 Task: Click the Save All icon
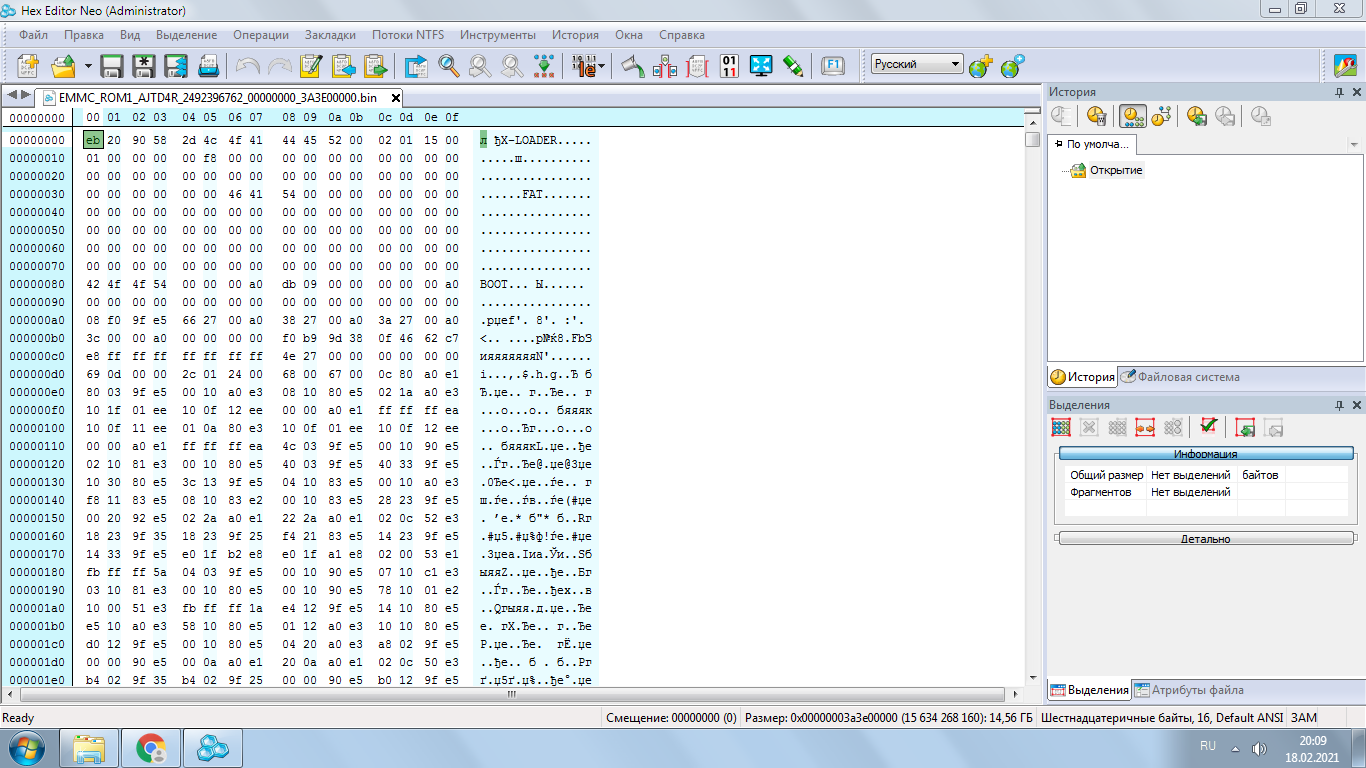pos(176,66)
